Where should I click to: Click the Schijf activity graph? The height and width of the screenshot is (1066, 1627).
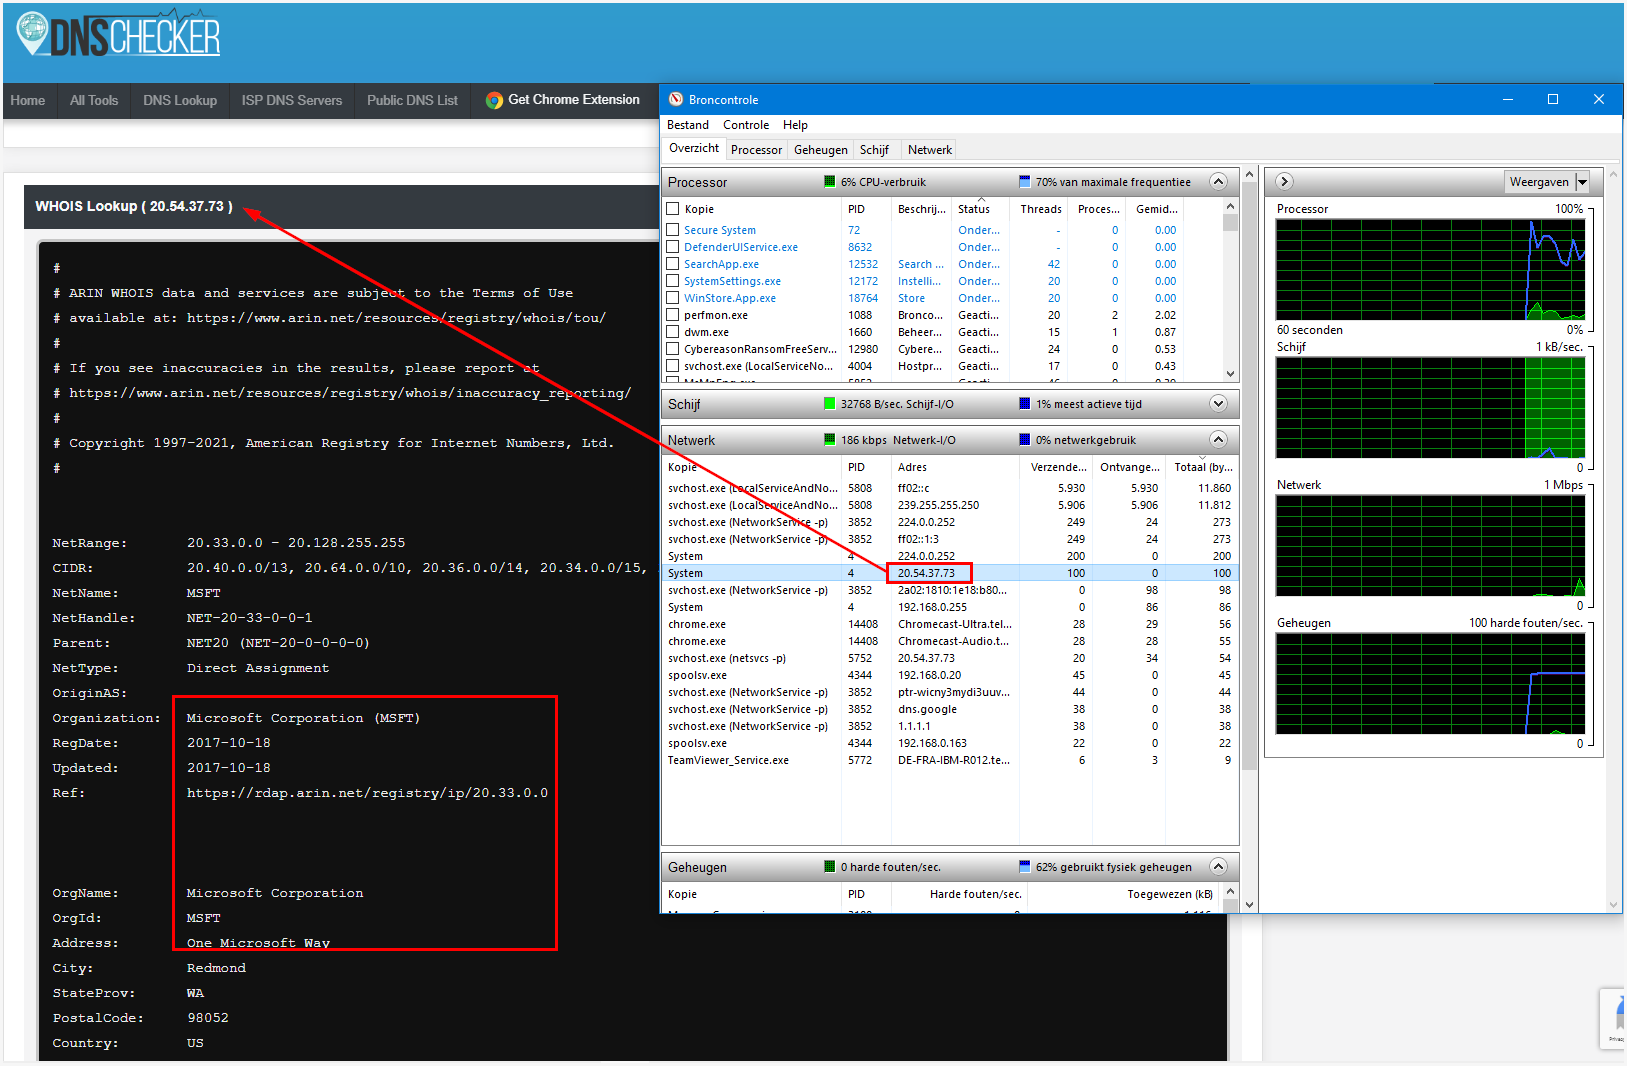tap(1430, 407)
